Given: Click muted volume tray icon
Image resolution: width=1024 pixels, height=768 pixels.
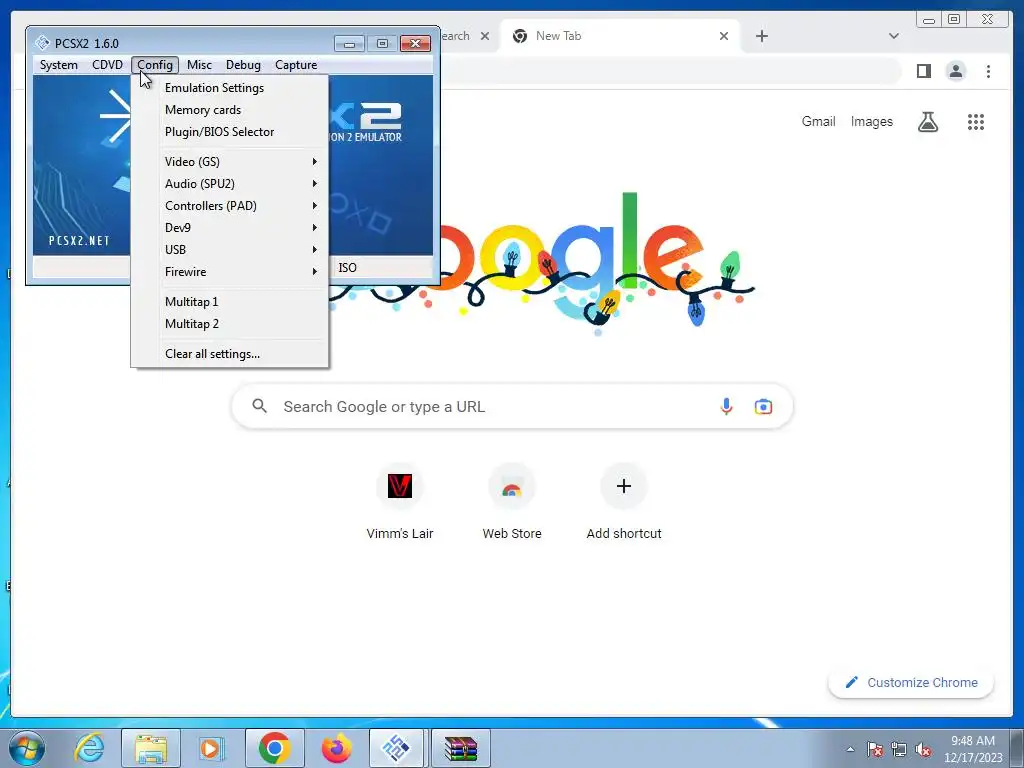Looking at the screenshot, I should [x=923, y=749].
